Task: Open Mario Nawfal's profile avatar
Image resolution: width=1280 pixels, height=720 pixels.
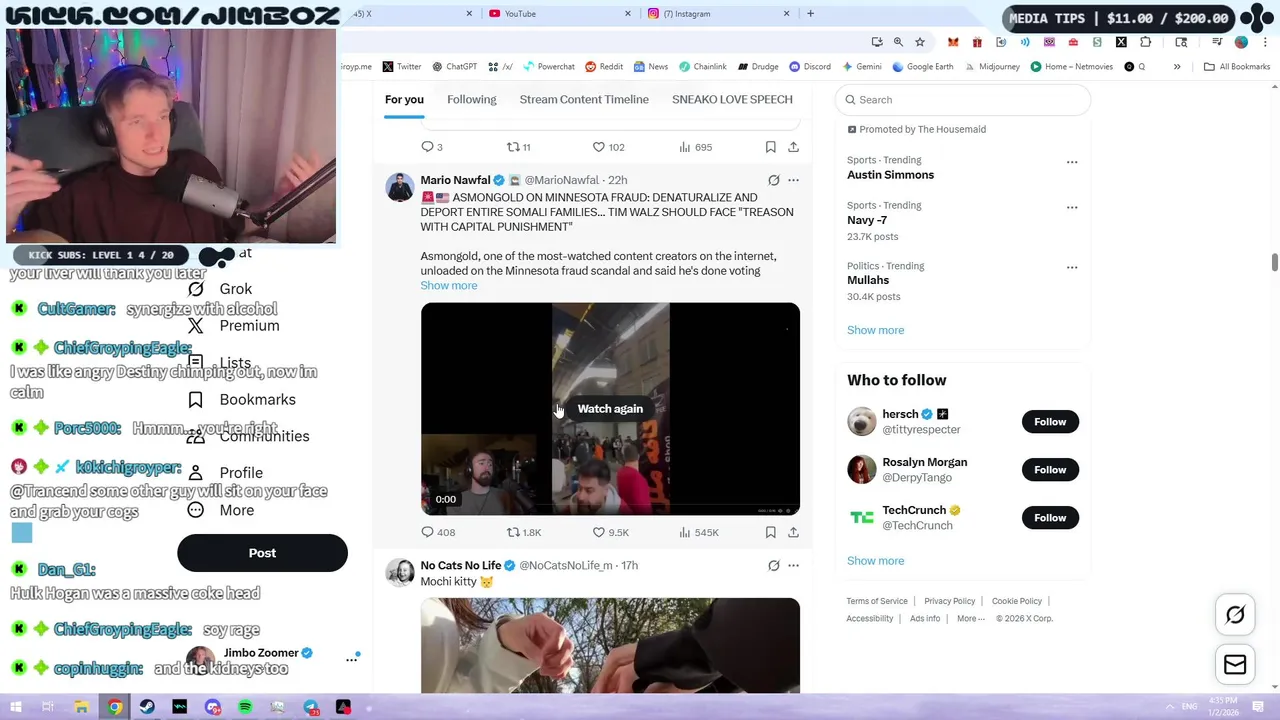Action: [400, 187]
